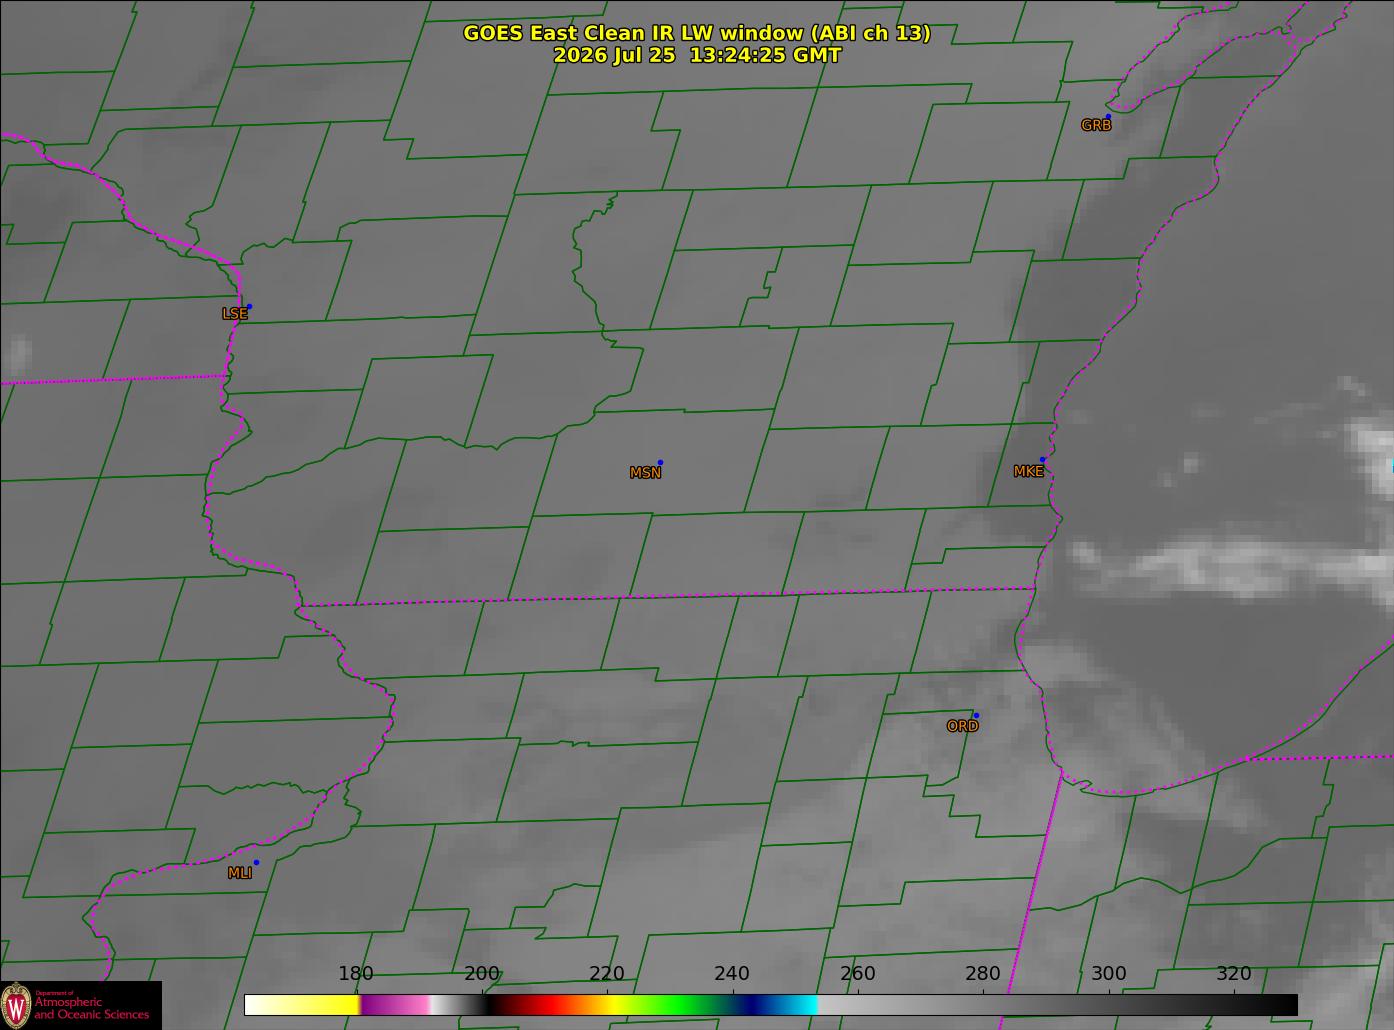Image resolution: width=1394 pixels, height=1030 pixels.
Task: Select the ORD station marker dot
Action: click(976, 716)
